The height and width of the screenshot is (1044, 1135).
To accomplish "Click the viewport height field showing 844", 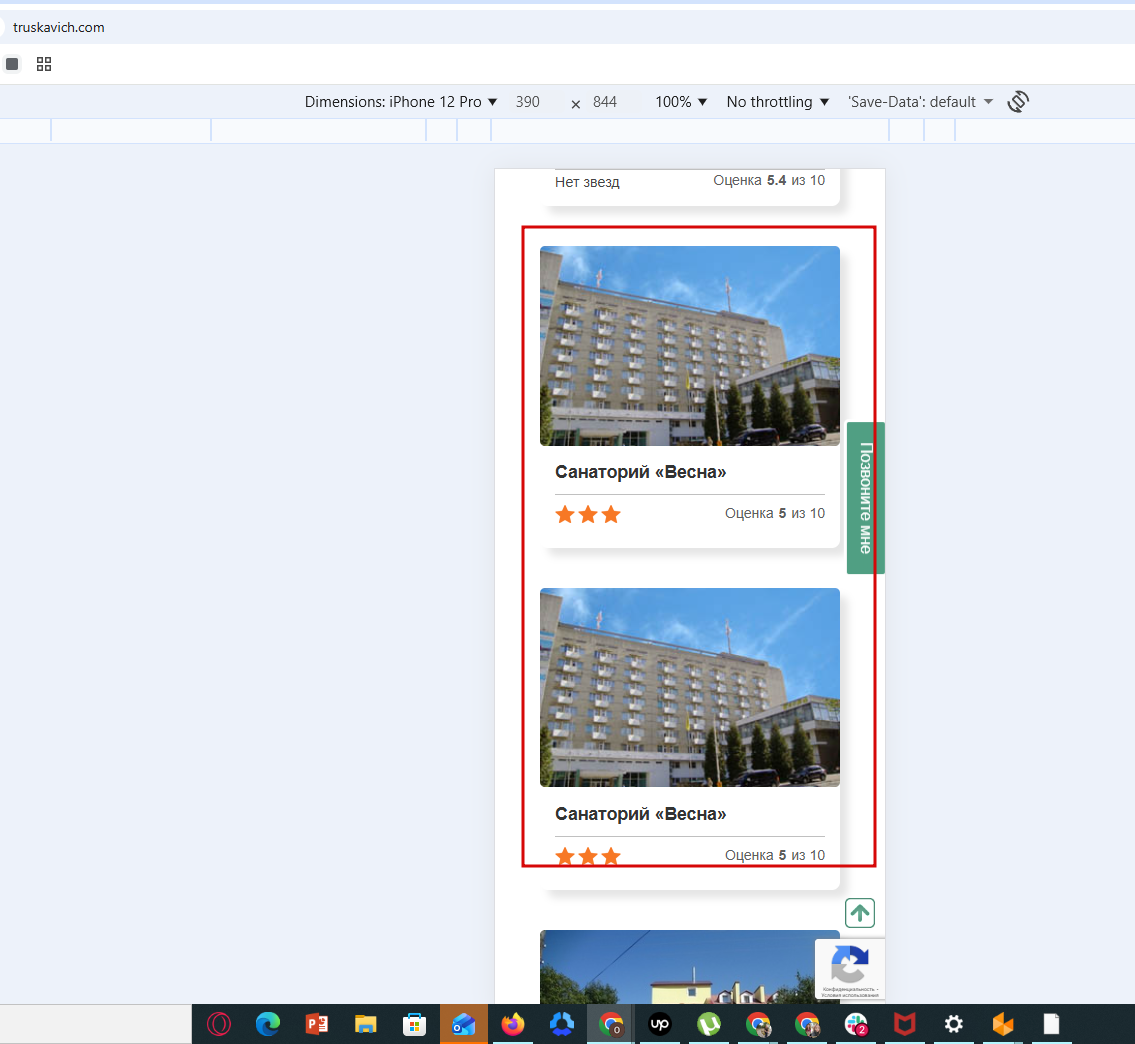I will [605, 102].
